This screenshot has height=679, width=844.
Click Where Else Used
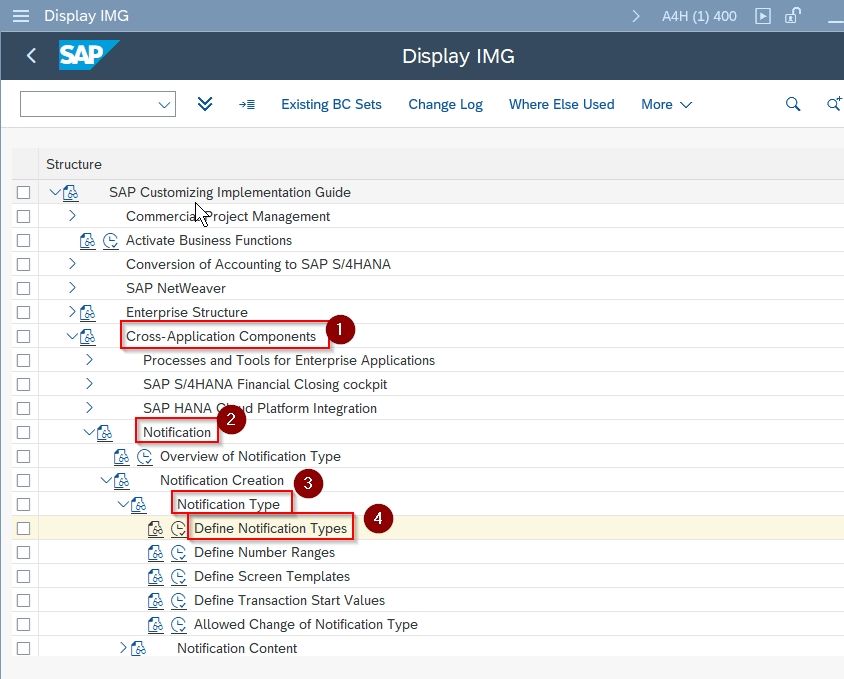(561, 104)
